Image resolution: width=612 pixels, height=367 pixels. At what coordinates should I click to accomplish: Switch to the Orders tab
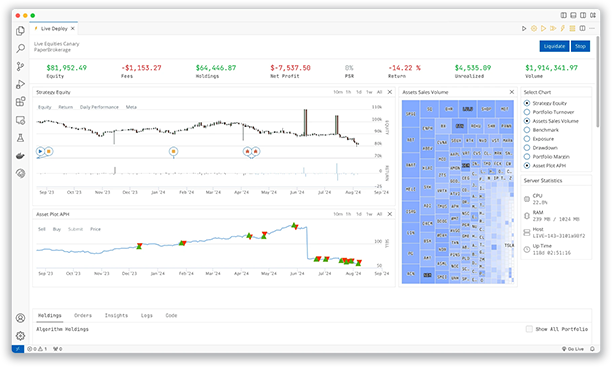(x=83, y=315)
